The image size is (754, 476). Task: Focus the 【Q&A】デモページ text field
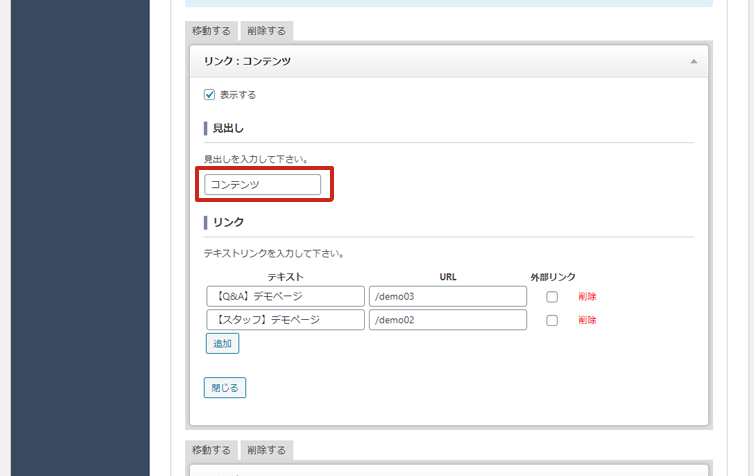click(x=285, y=296)
